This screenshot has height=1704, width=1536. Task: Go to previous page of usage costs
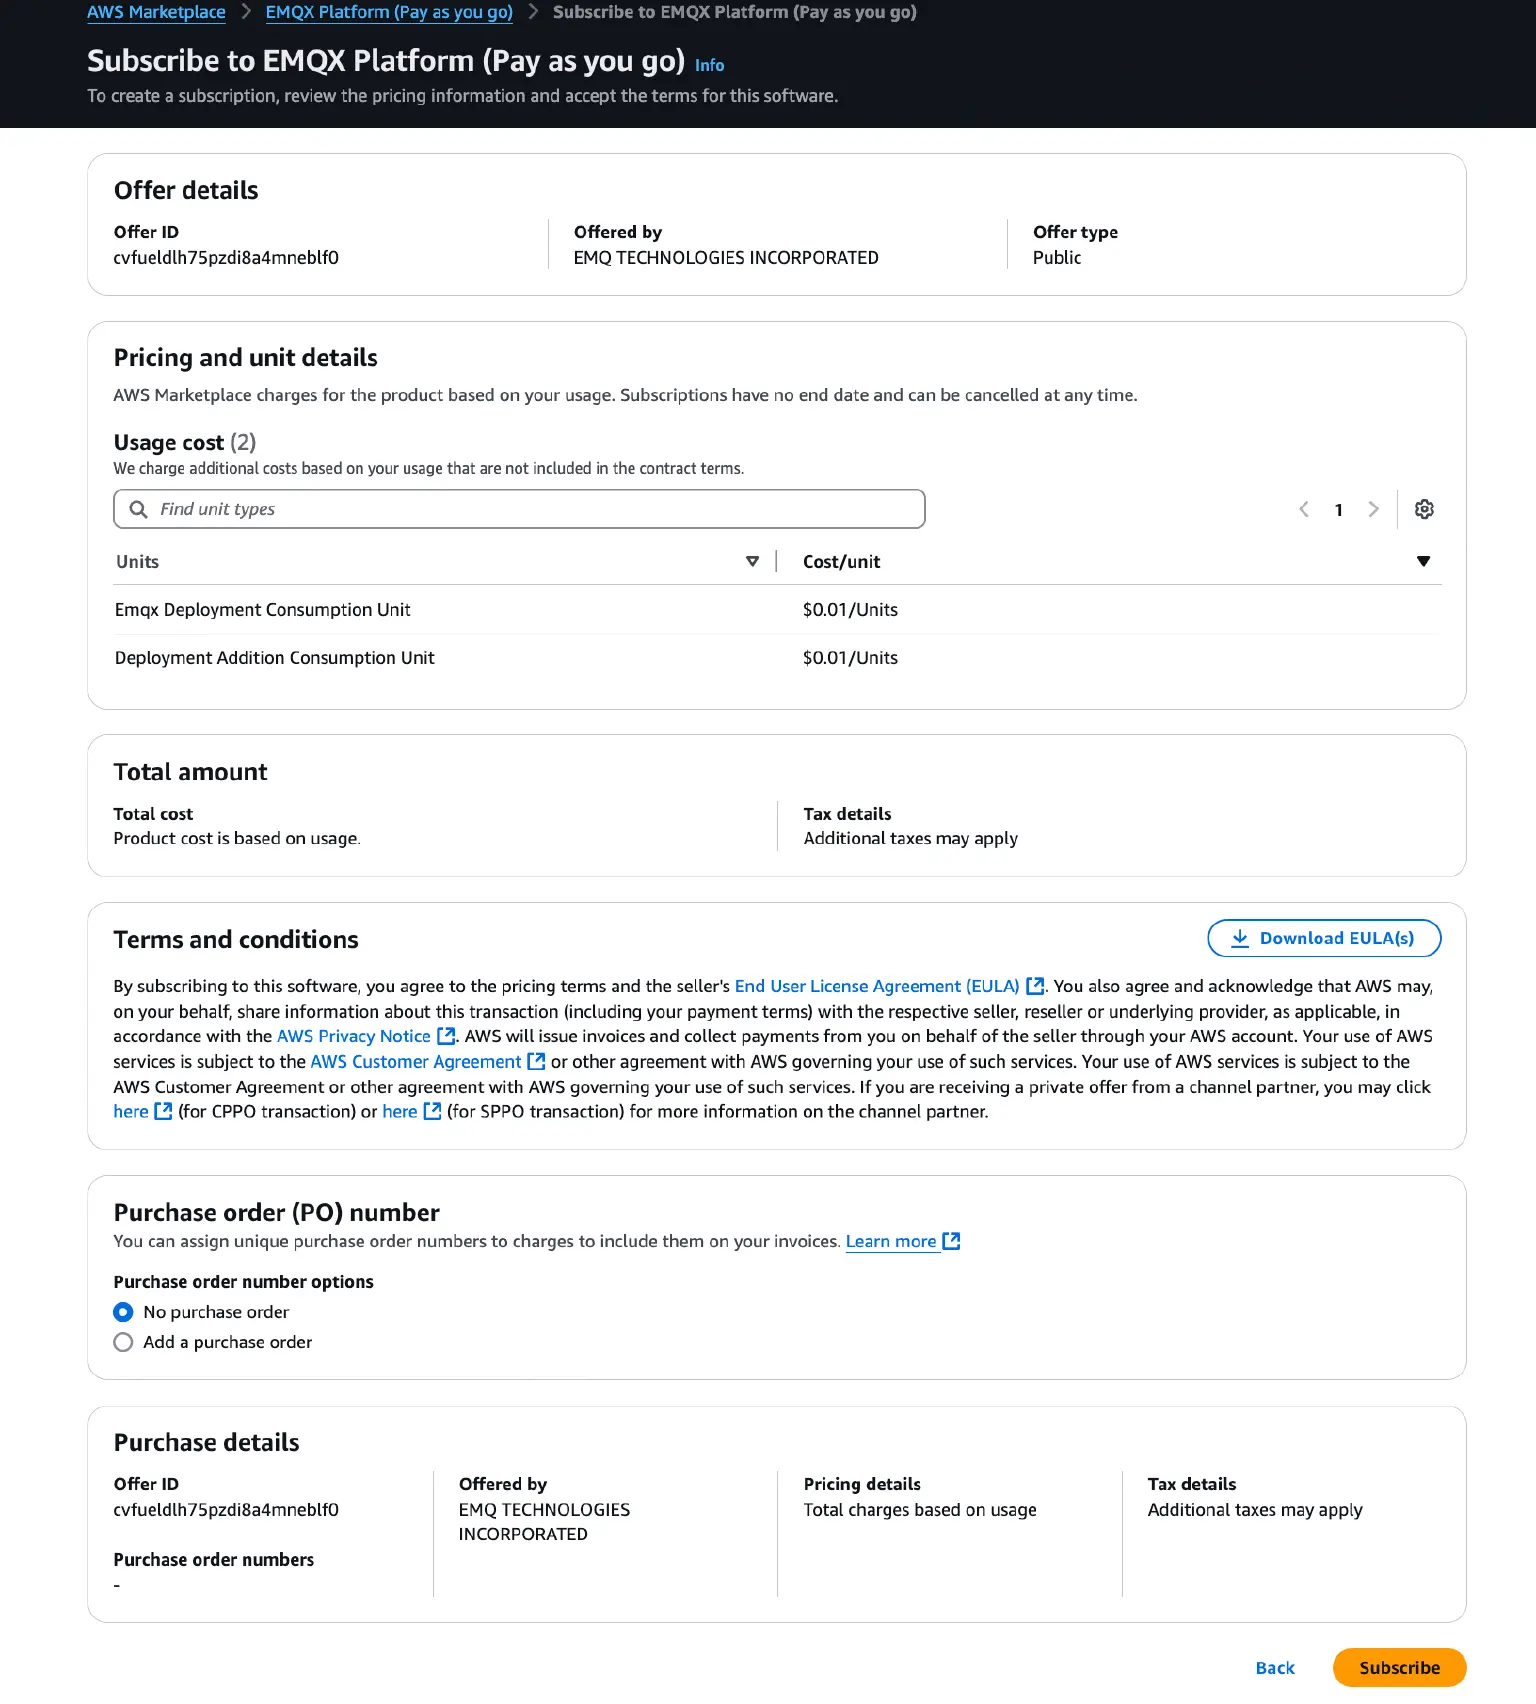click(x=1304, y=509)
